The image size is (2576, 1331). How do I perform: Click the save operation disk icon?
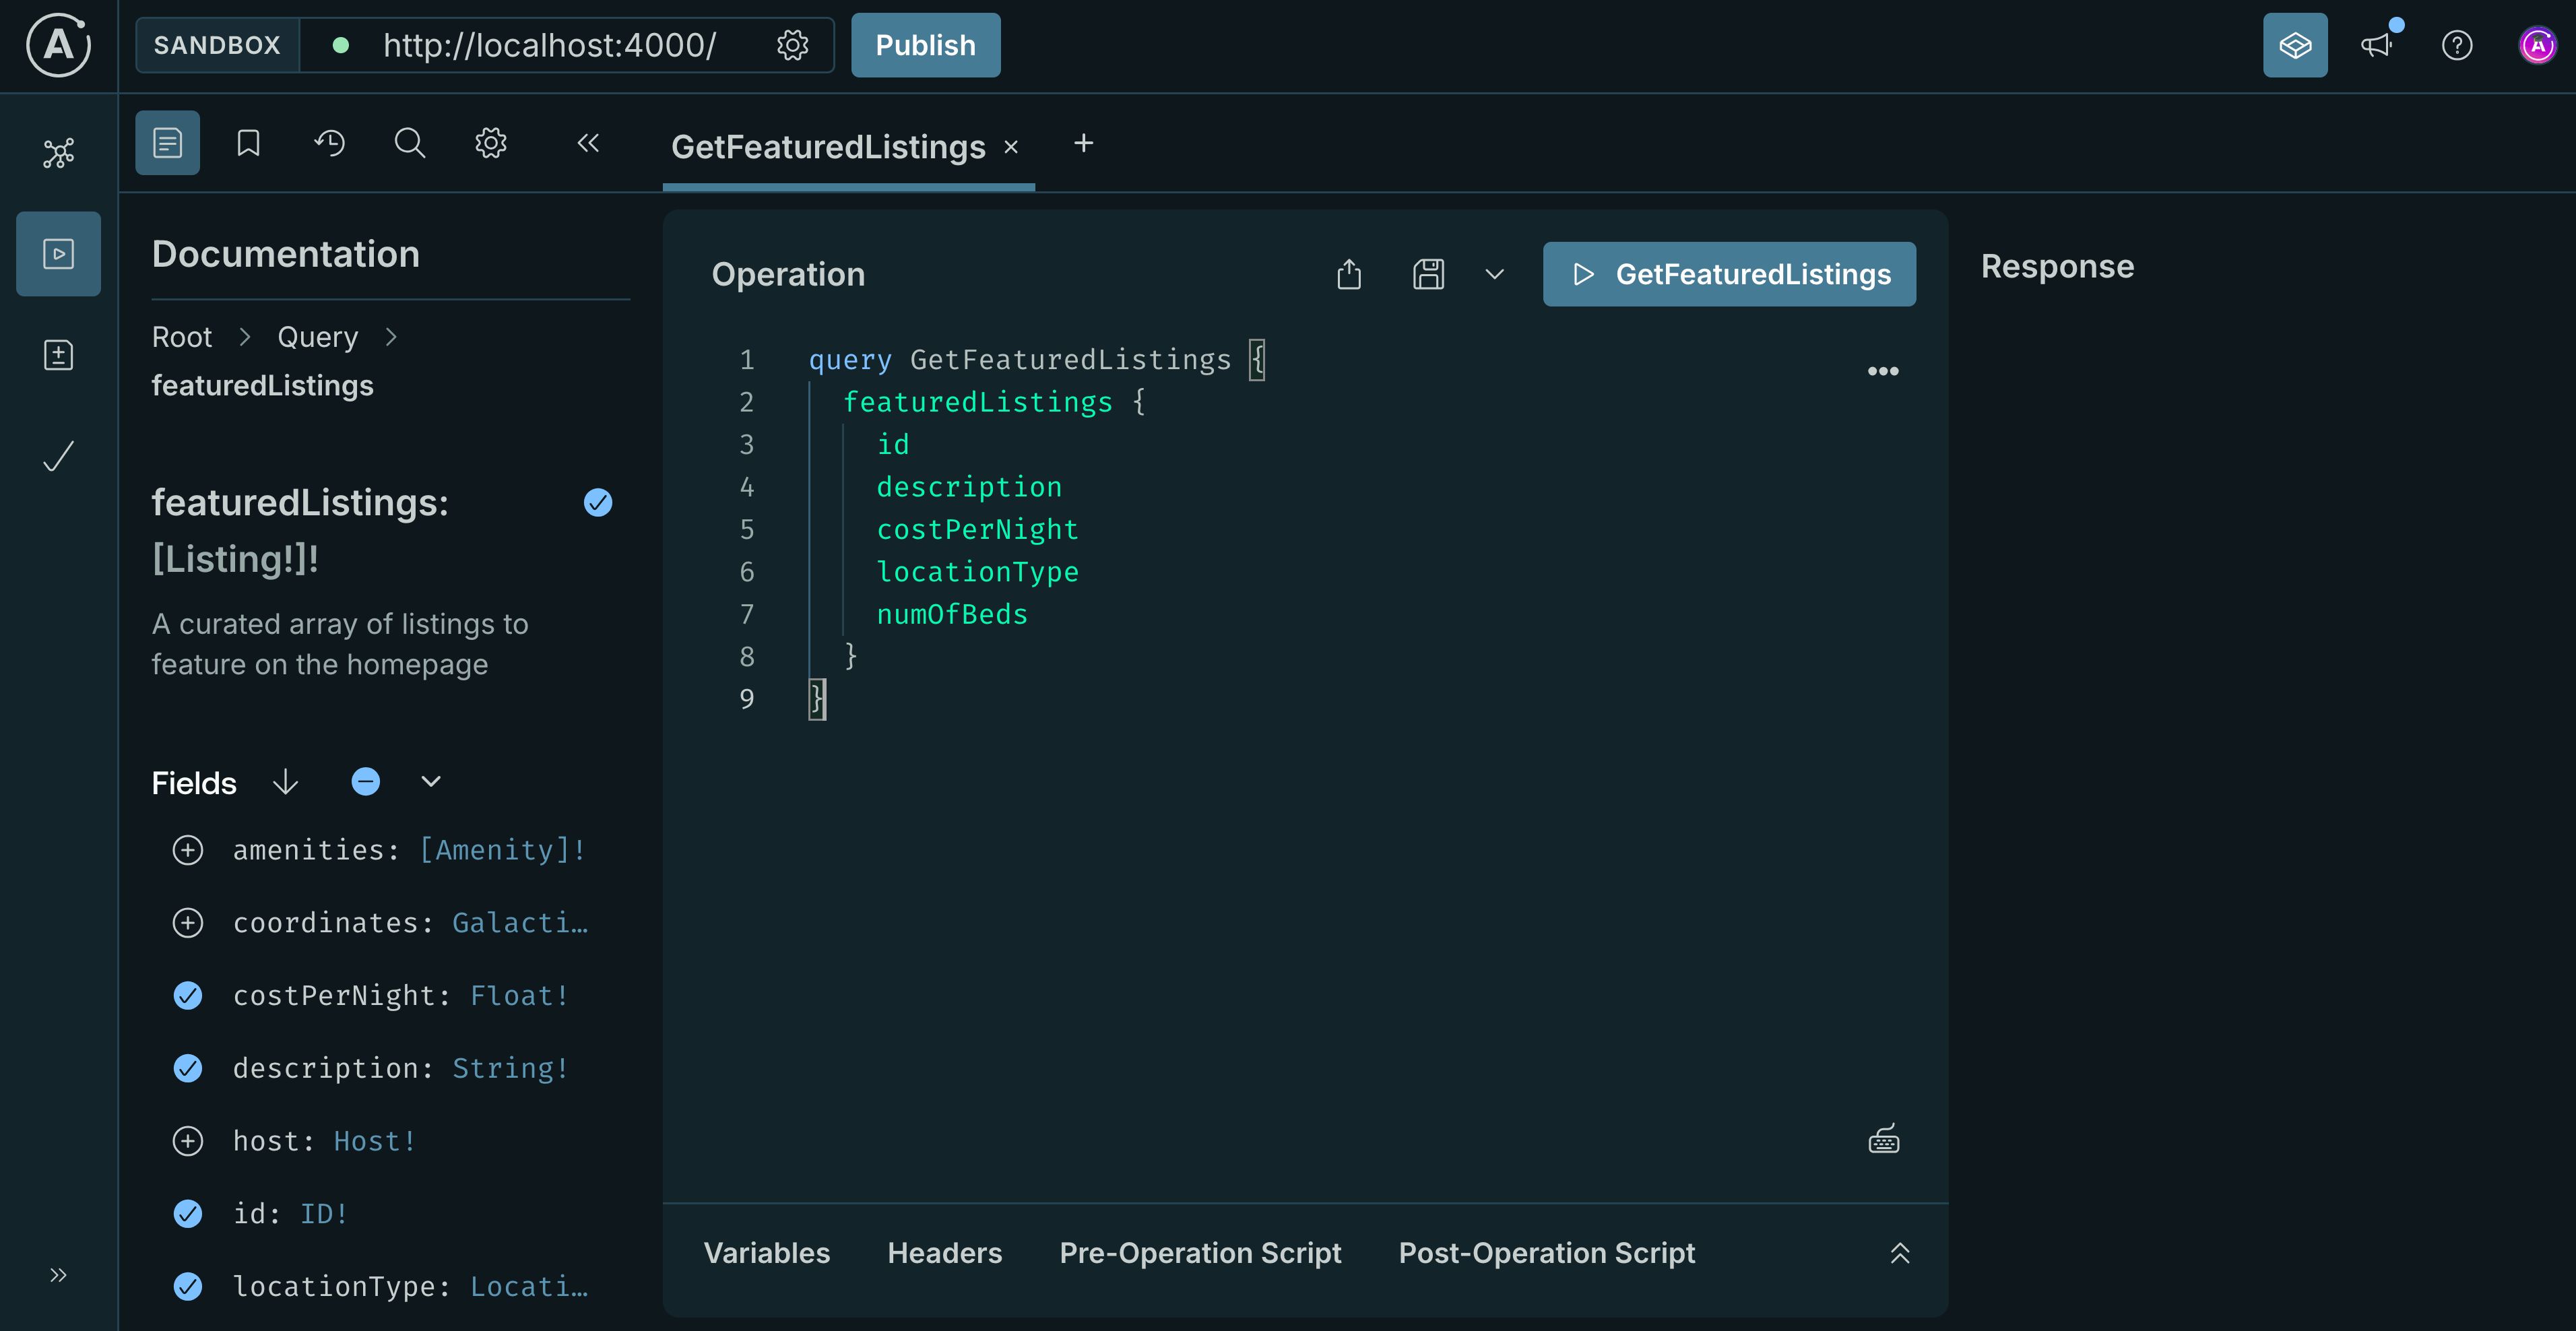pyautogui.click(x=1428, y=273)
